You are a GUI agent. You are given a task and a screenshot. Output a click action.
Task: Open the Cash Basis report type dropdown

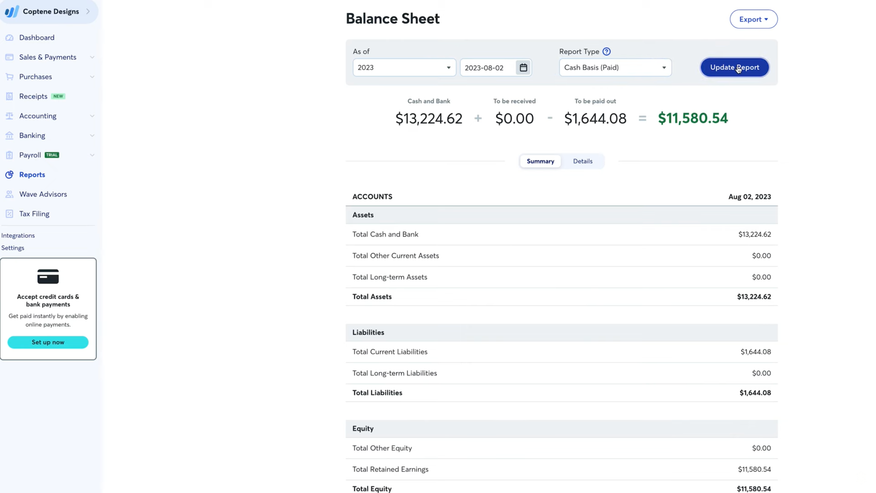click(615, 68)
